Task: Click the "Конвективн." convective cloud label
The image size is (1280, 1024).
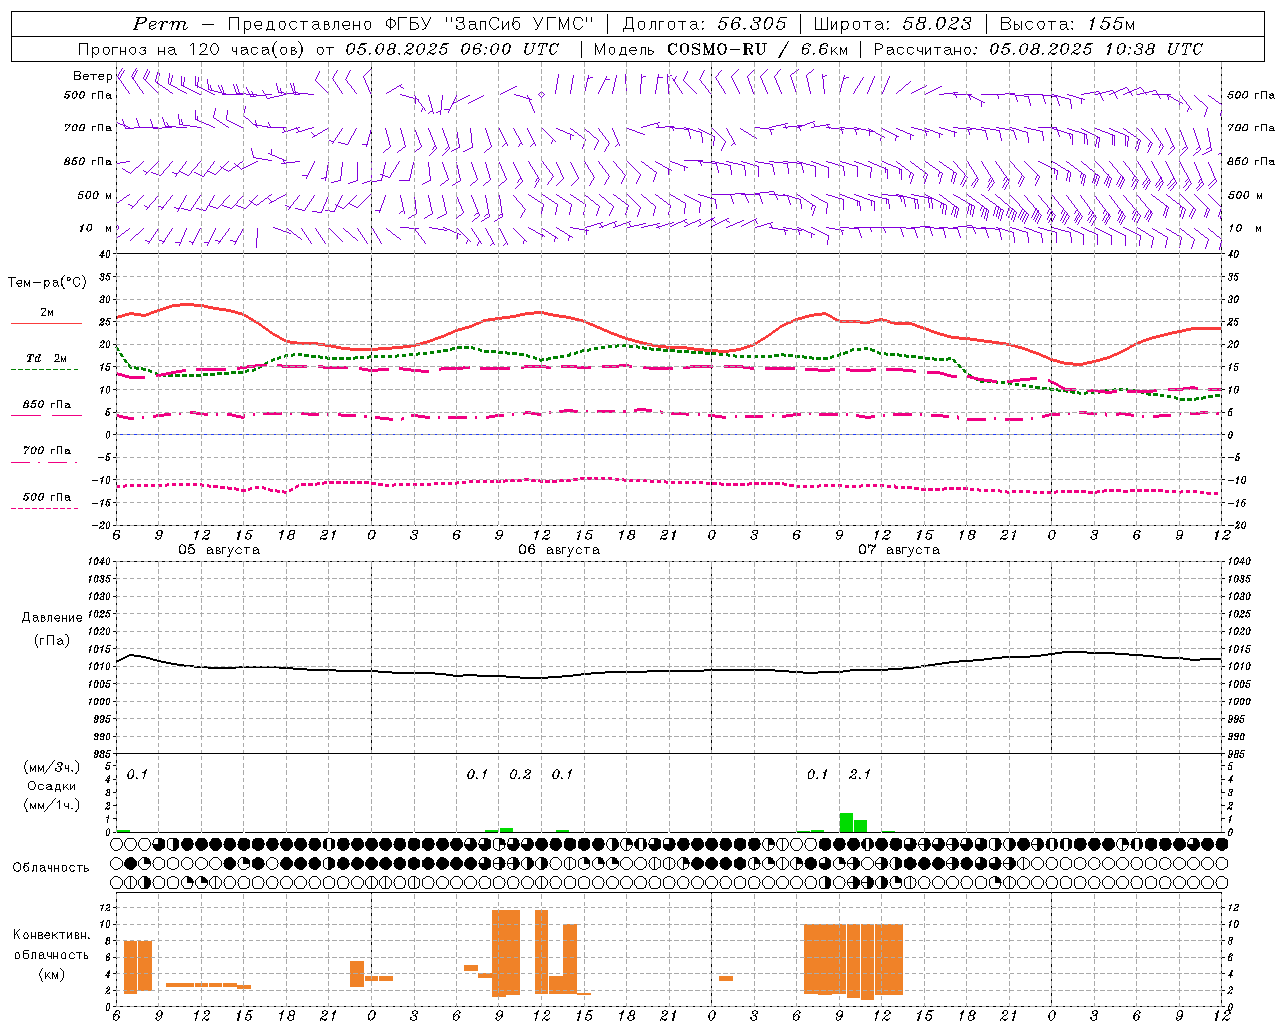Action: click(x=51, y=934)
